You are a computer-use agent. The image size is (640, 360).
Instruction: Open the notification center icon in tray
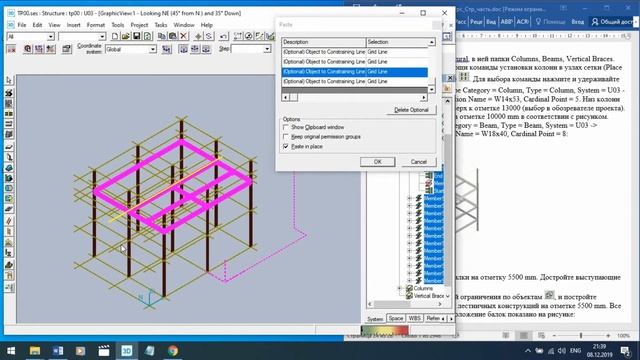[x=625, y=351]
